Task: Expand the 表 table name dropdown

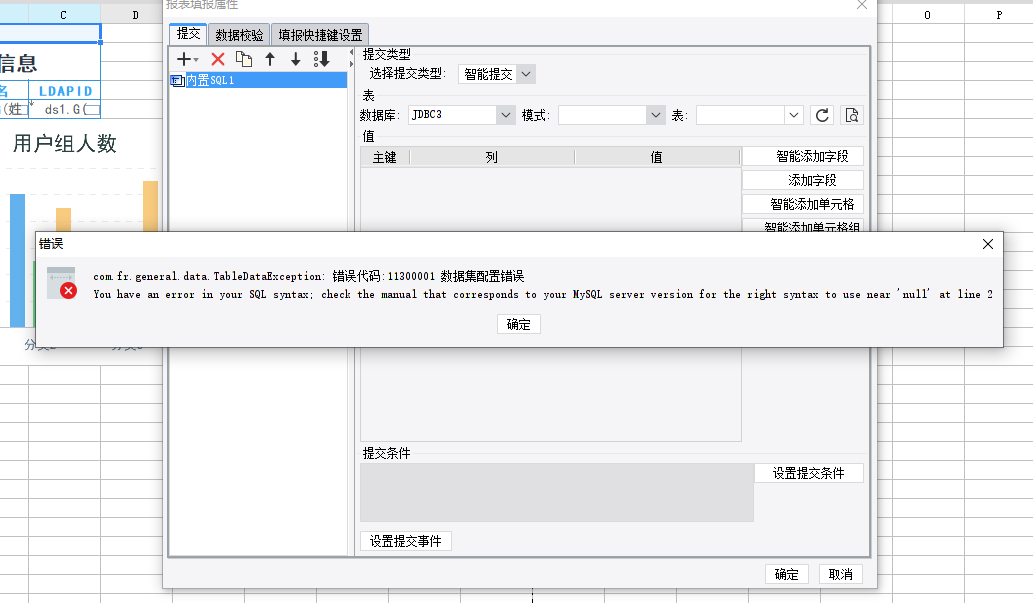Action: pyautogui.click(x=794, y=115)
